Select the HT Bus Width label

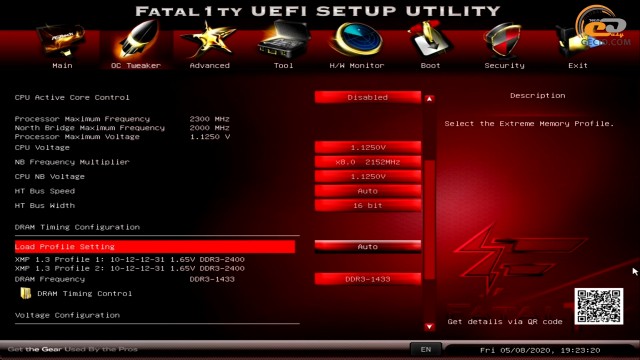tap(44, 205)
